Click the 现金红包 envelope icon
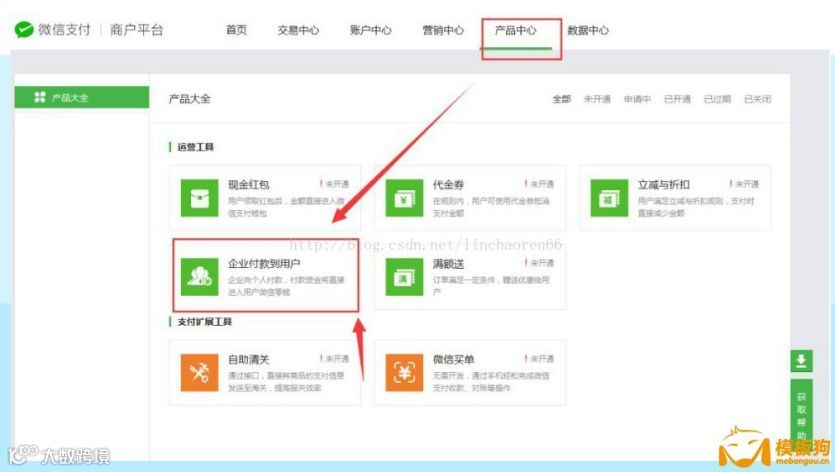 (200, 198)
